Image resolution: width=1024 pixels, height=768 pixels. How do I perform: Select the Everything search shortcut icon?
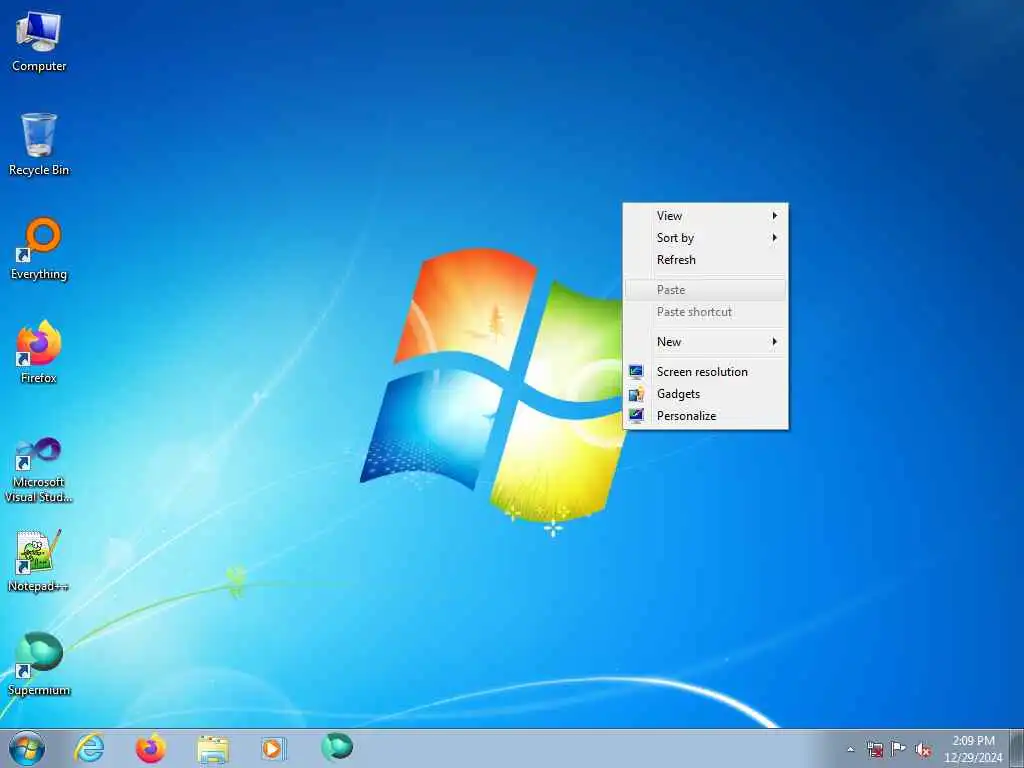[39, 249]
